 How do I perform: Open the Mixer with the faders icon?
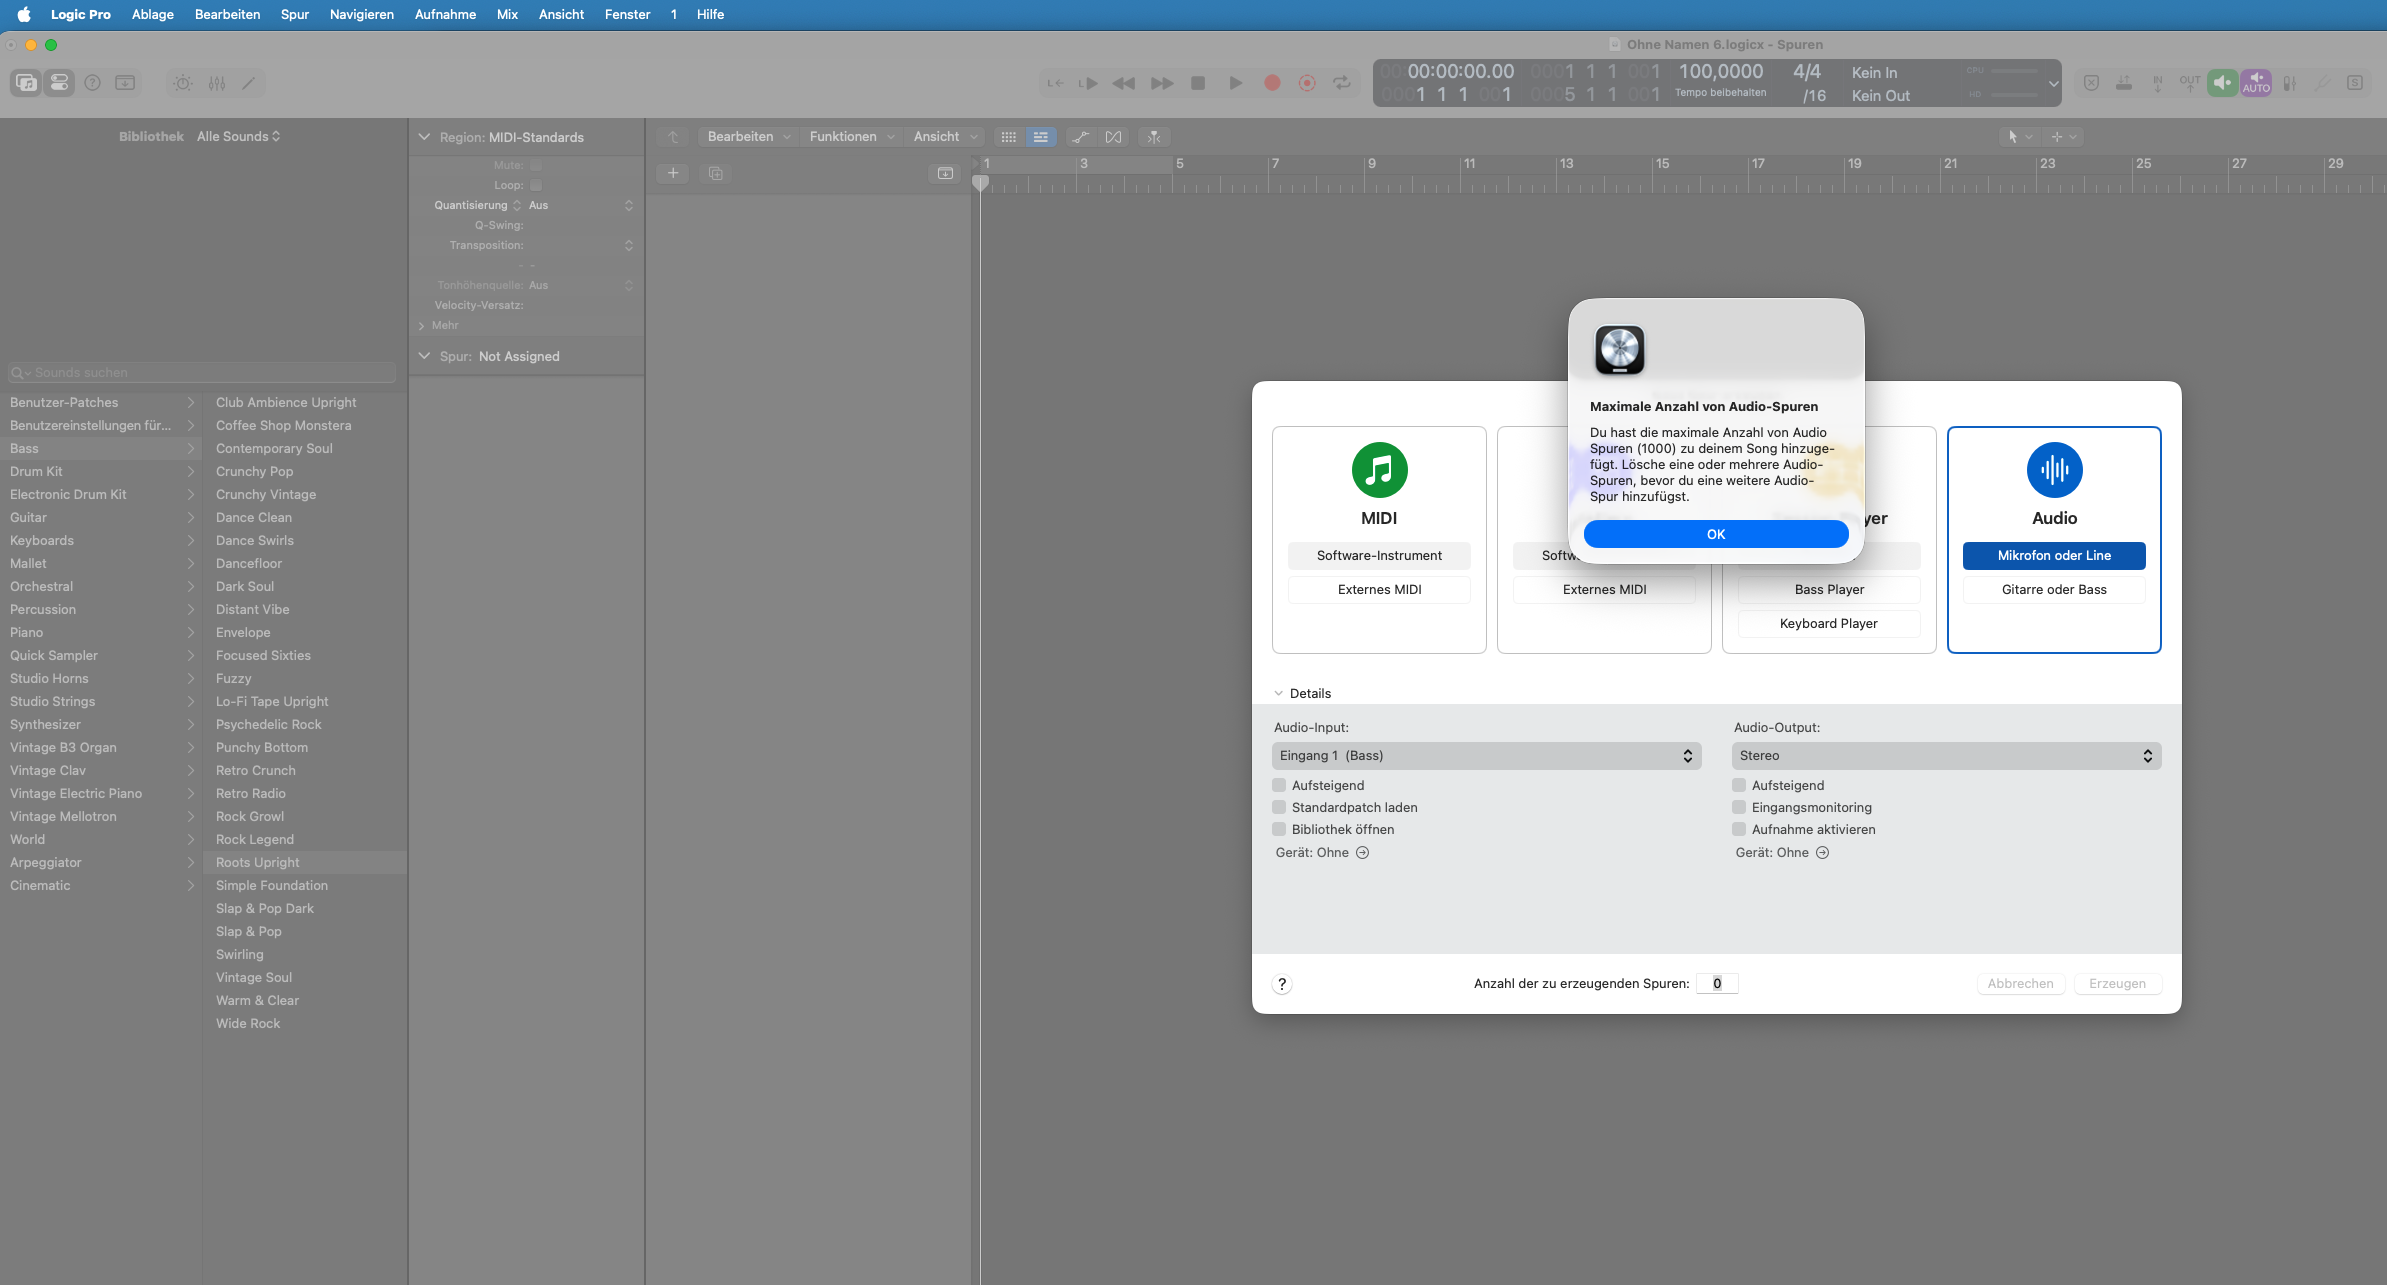(x=217, y=83)
